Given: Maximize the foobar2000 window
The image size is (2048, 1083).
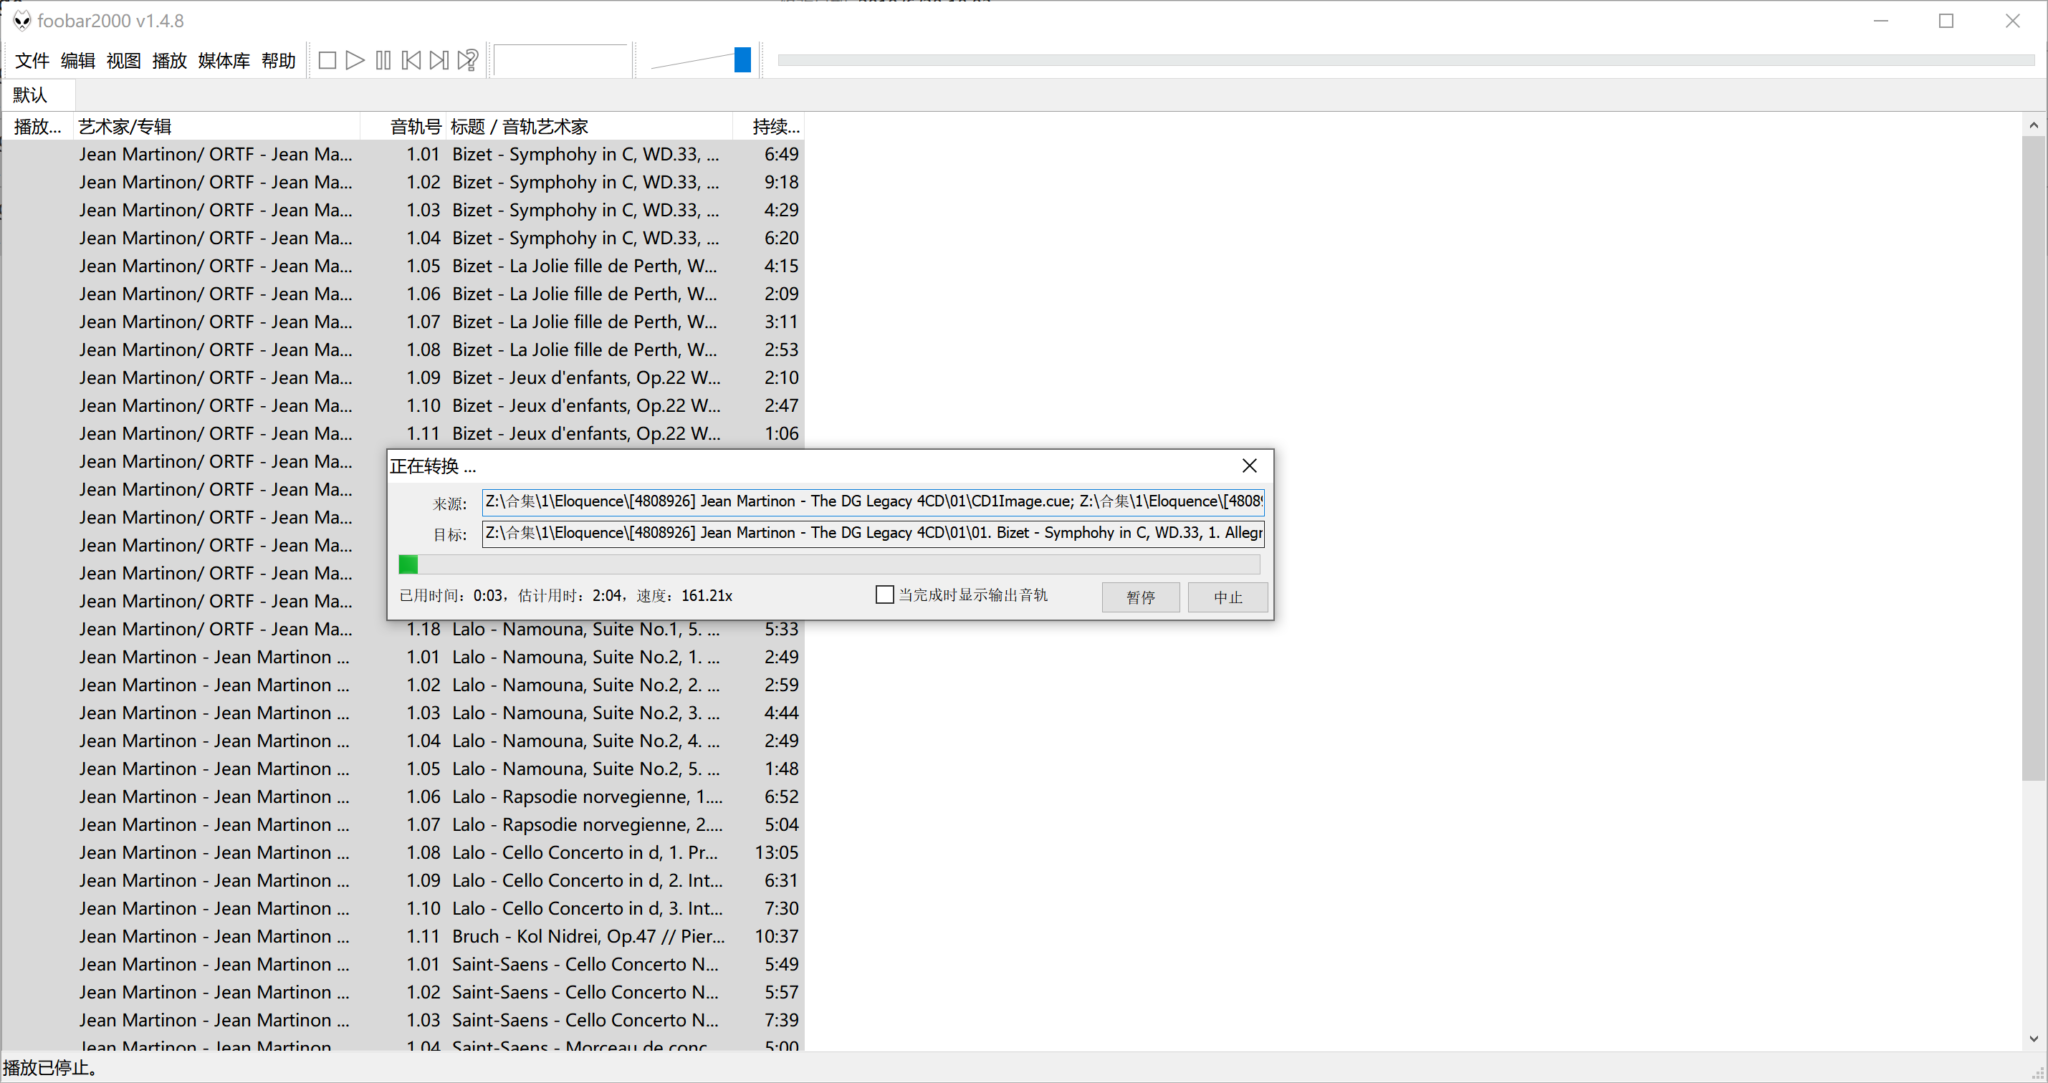Looking at the screenshot, I should tap(1946, 21).
